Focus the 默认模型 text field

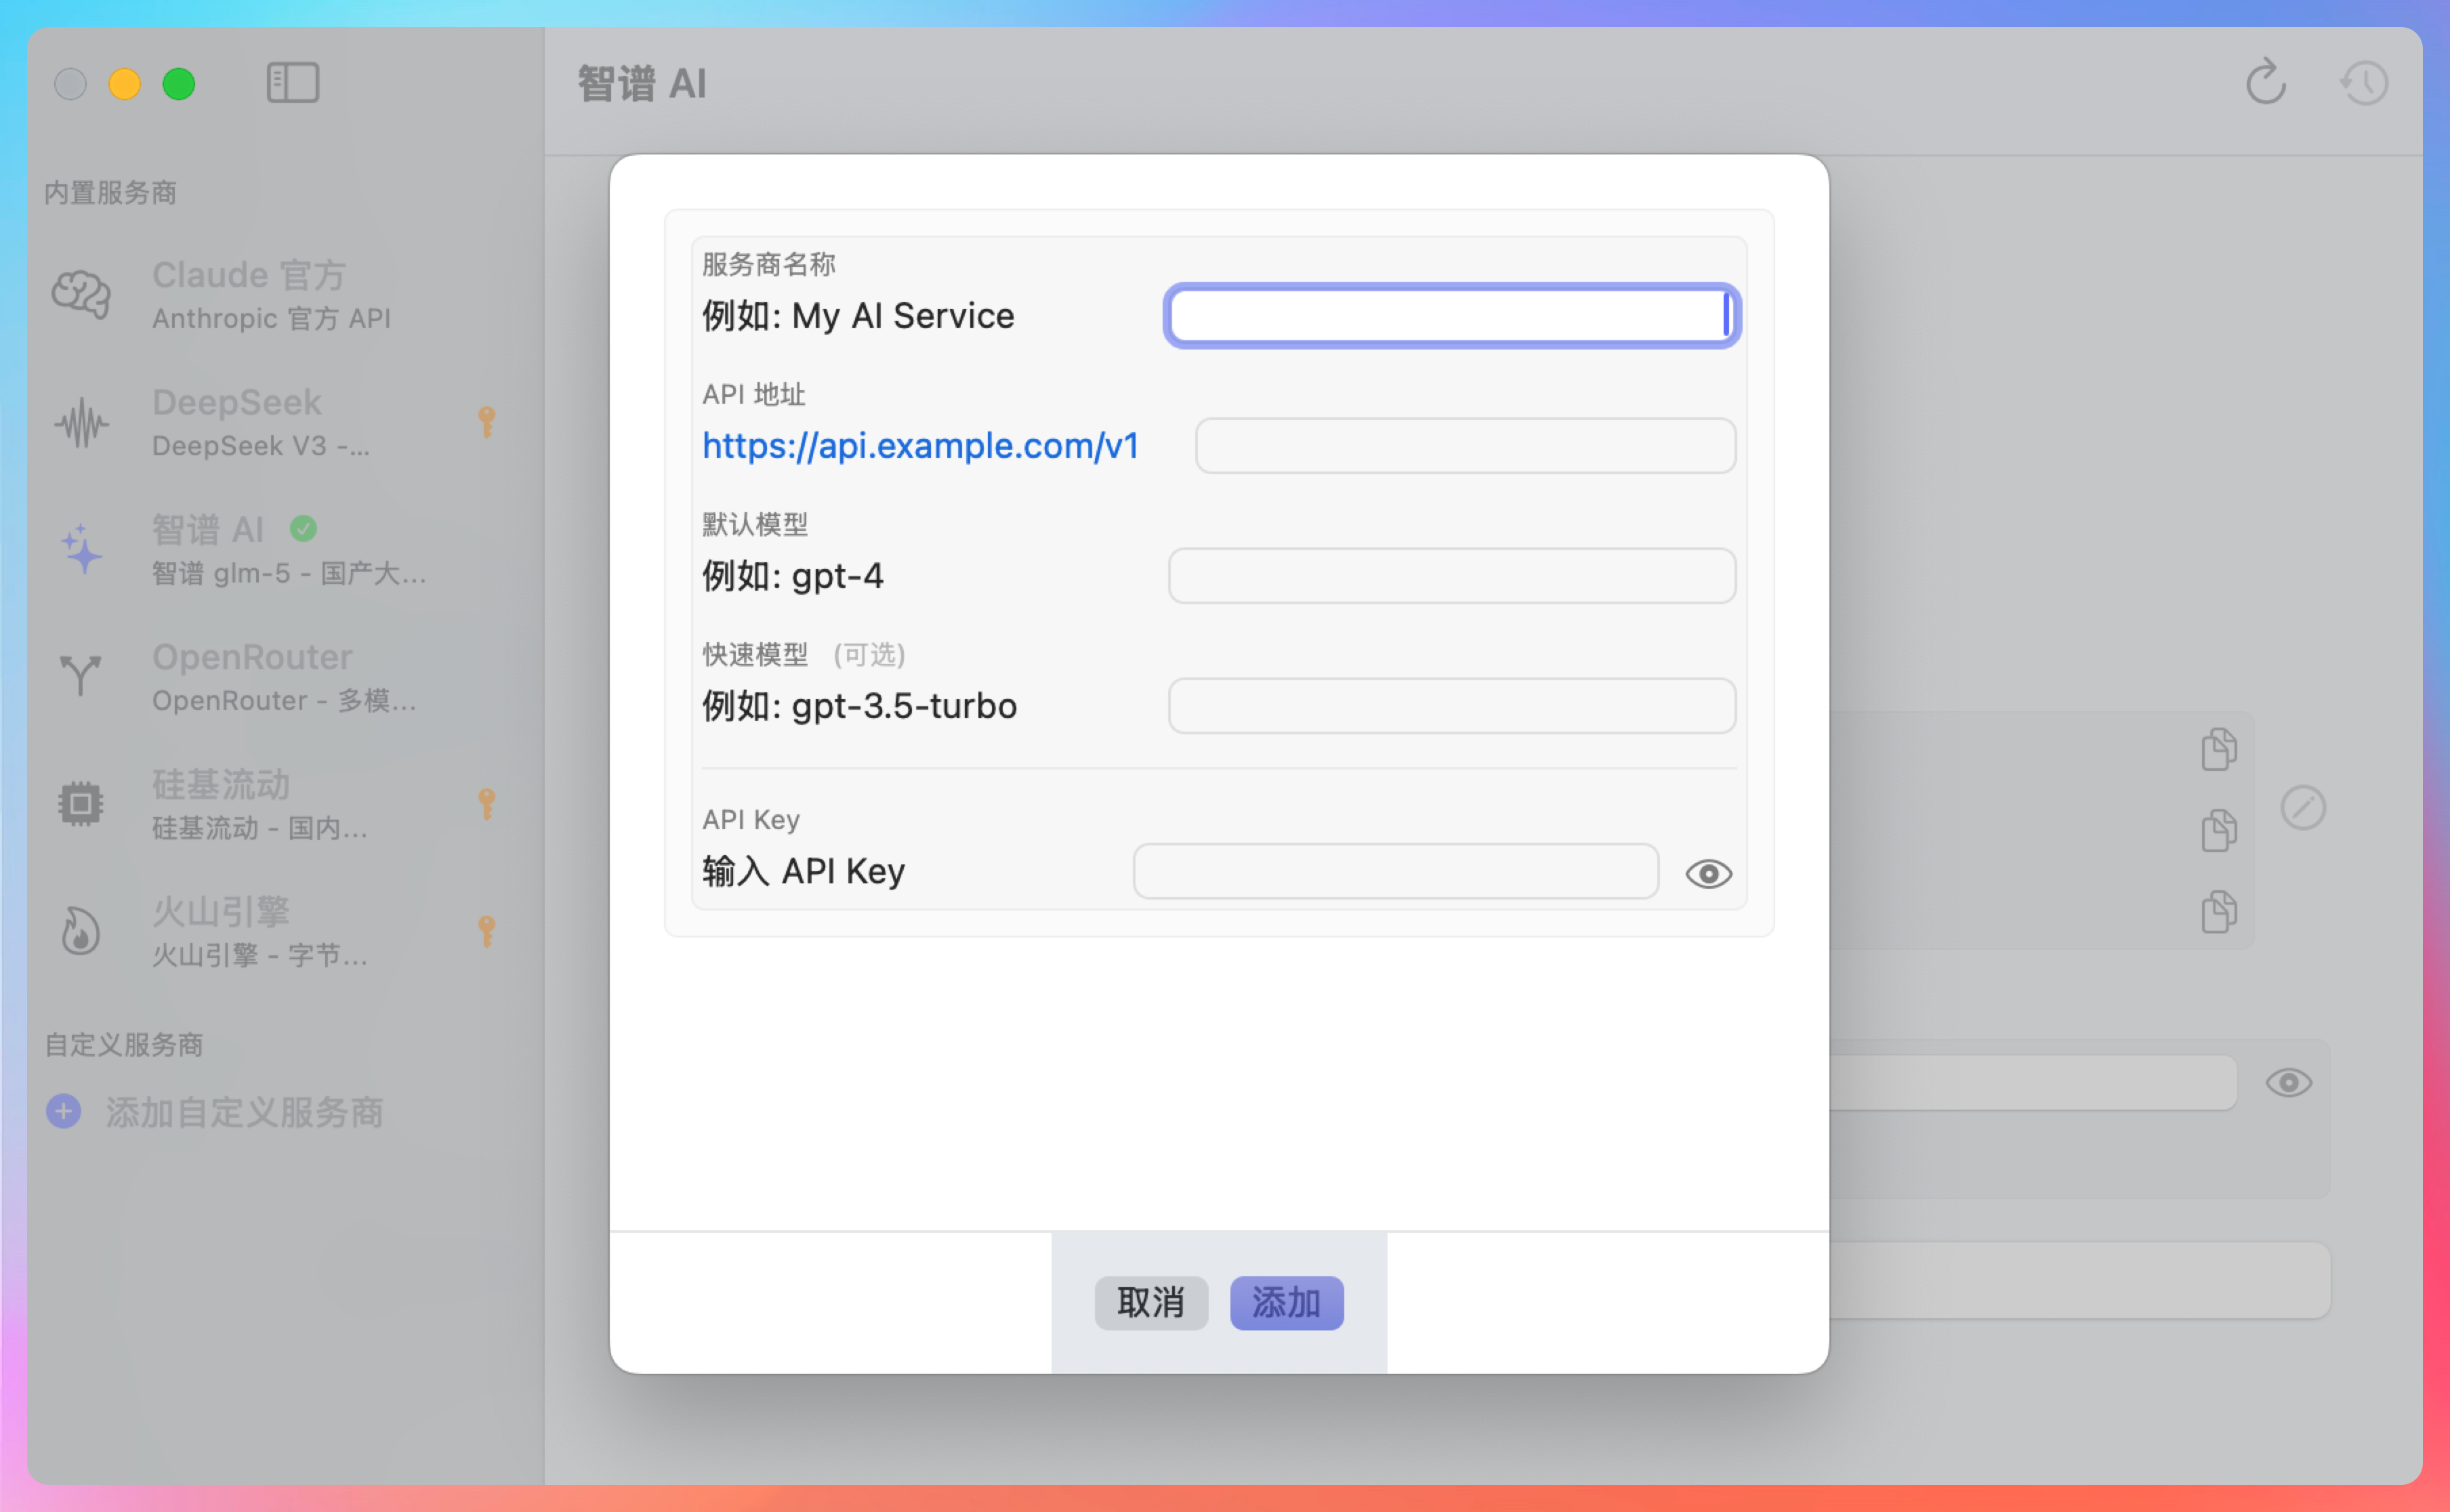click(1451, 576)
